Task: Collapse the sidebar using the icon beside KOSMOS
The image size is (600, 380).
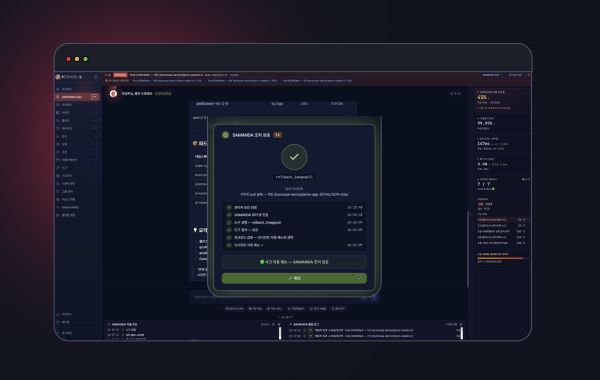Action: coord(96,77)
